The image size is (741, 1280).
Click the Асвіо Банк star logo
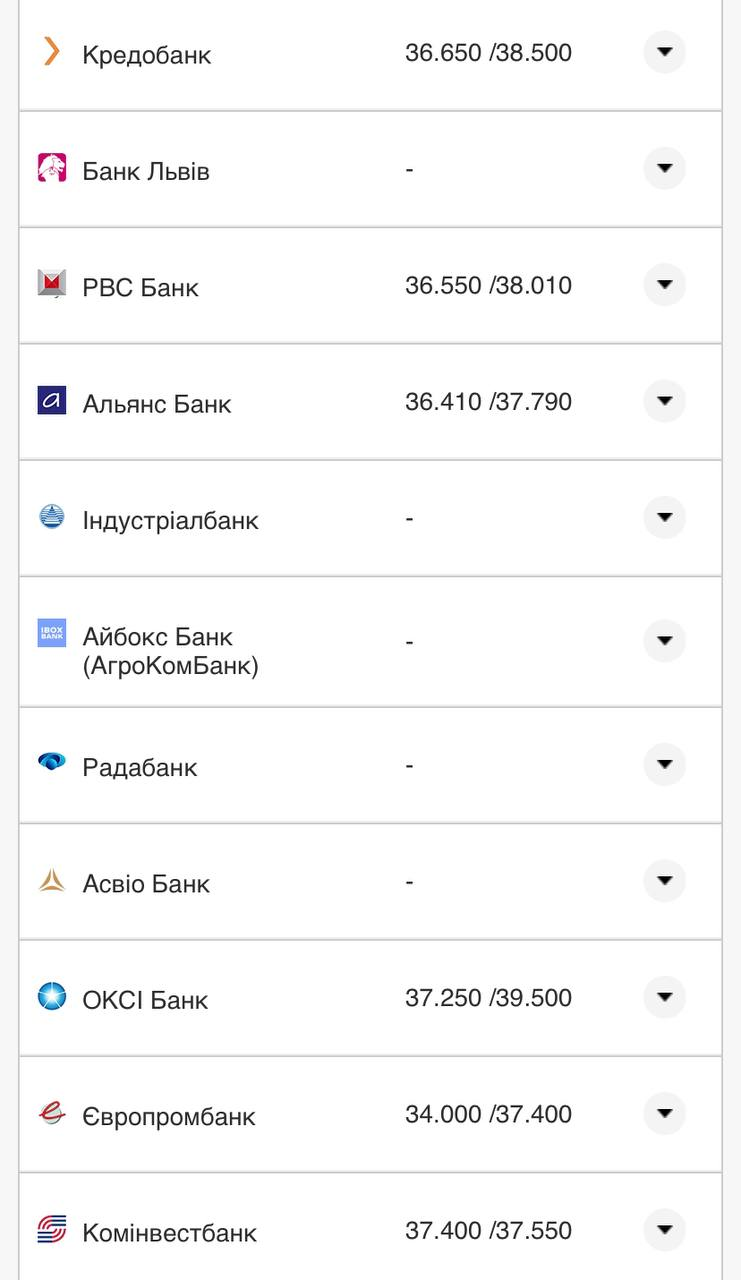pyautogui.click(x=52, y=881)
